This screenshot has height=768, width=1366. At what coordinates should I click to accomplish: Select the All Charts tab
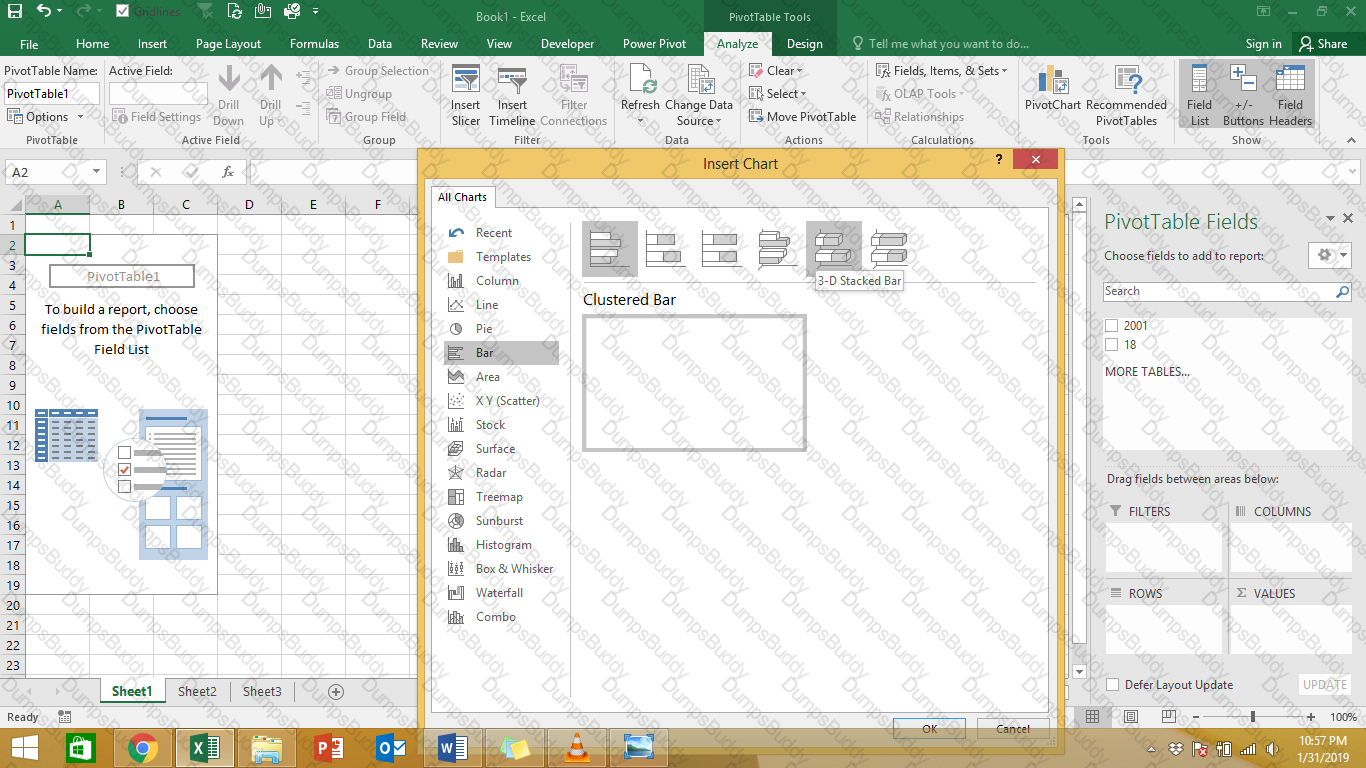click(x=462, y=197)
